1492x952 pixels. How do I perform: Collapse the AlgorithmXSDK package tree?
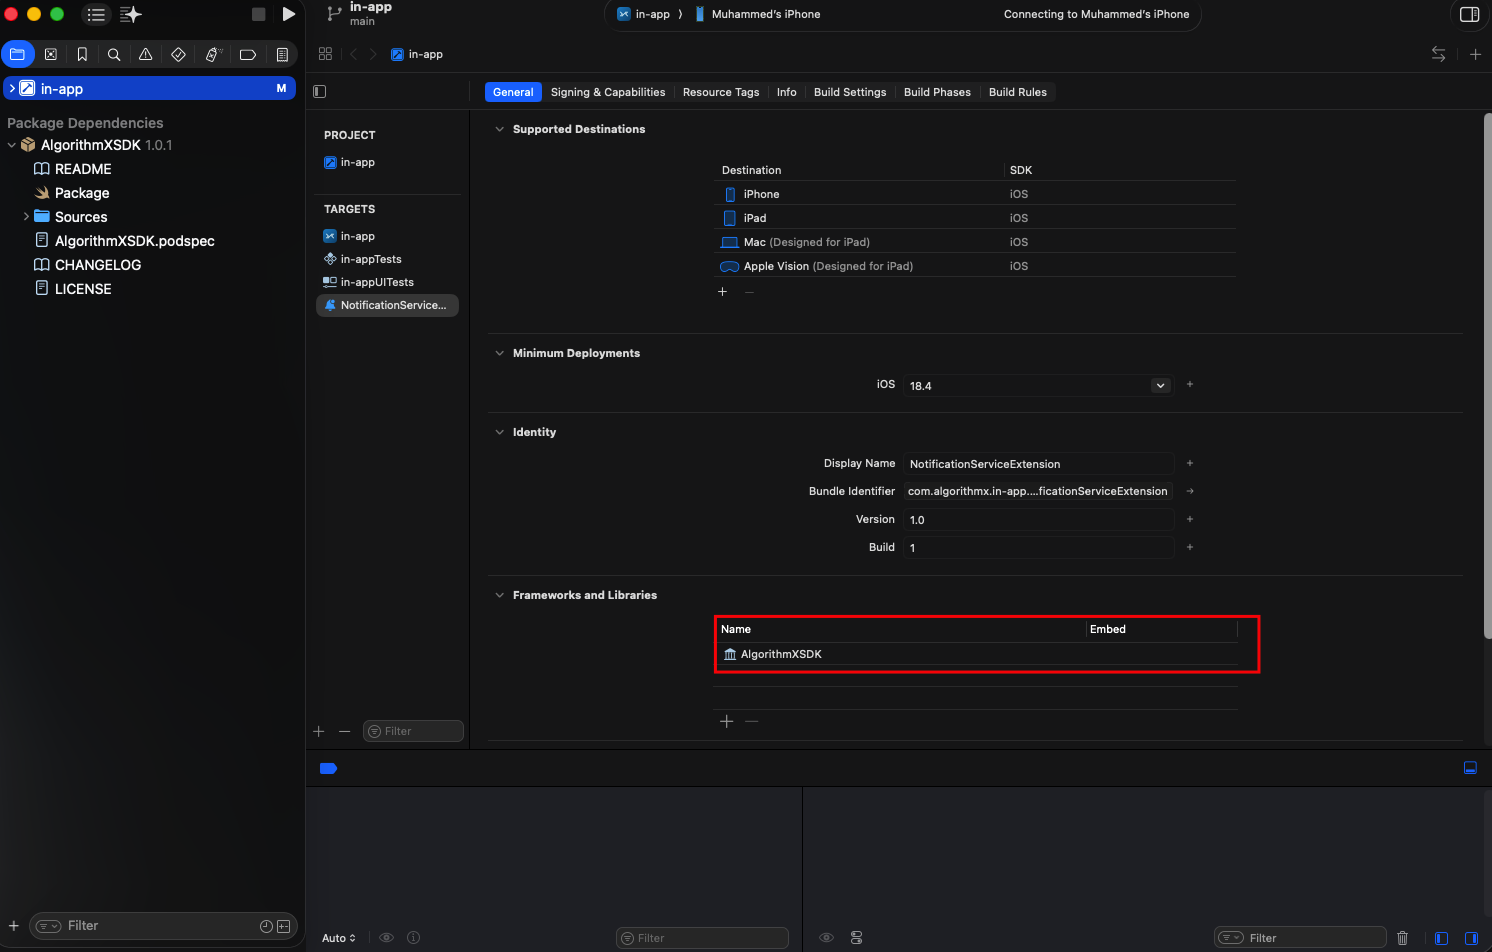(12, 145)
